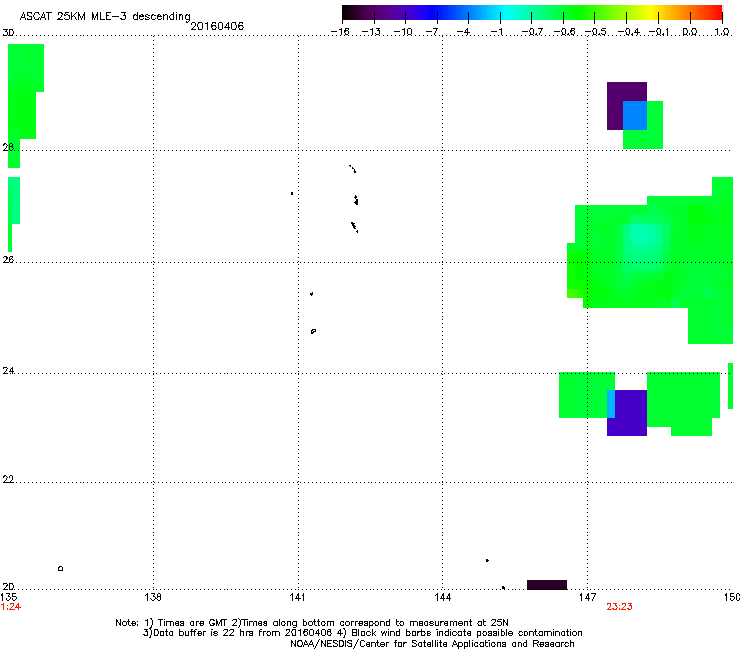Viewport: 740px width, 650px height.
Task: Click the blue data cell near 28.5N 148E
Action: click(635, 115)
